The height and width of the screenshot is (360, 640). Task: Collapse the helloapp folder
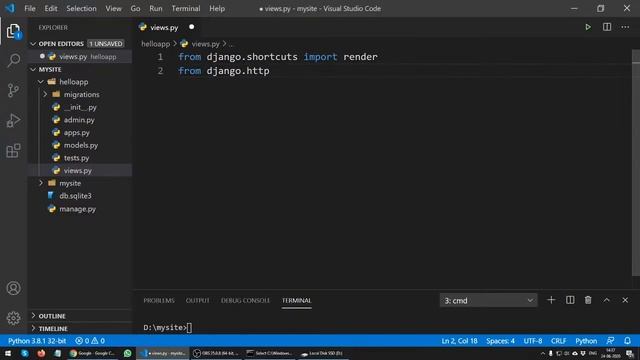pyautogui.click(x=41, y=82)
